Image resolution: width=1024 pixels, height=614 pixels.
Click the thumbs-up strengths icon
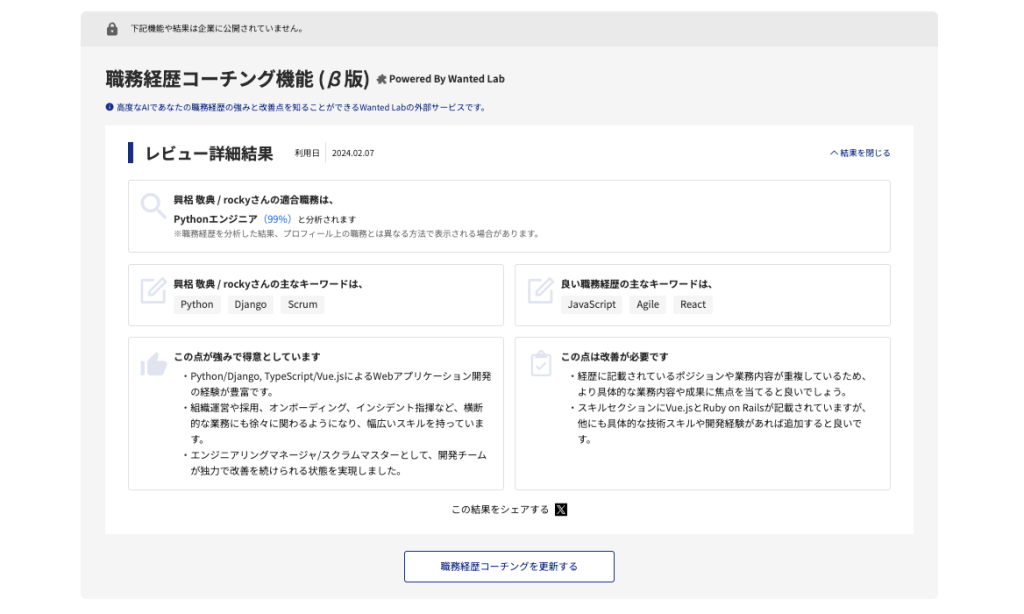point(153,365)
